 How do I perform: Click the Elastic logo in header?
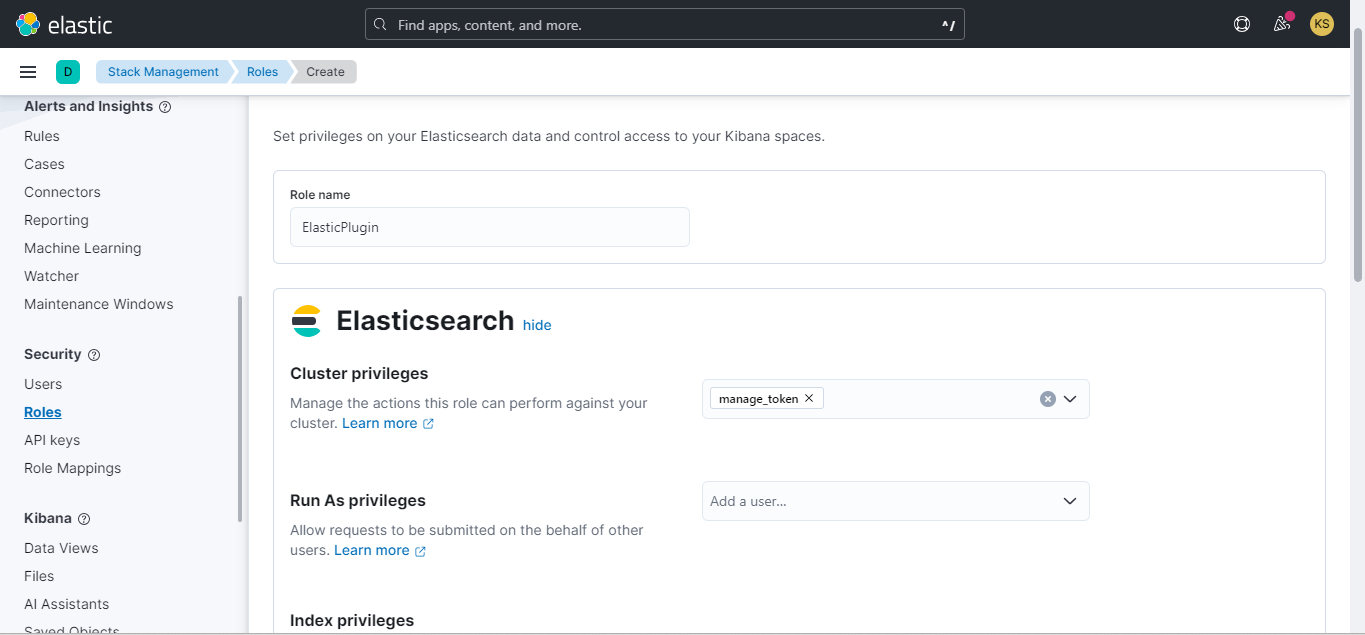(64, 24)
